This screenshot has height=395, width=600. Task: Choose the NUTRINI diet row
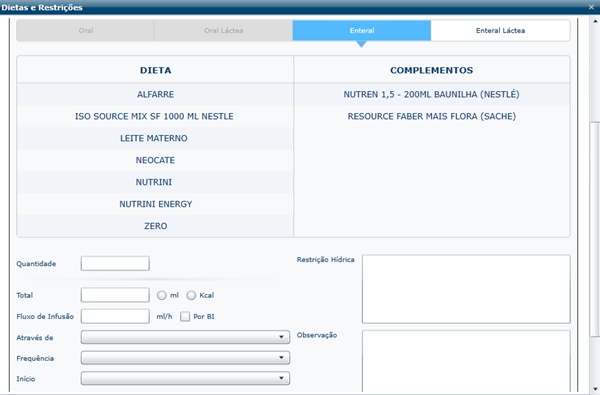pyautogui.click(x=155, y=182)
